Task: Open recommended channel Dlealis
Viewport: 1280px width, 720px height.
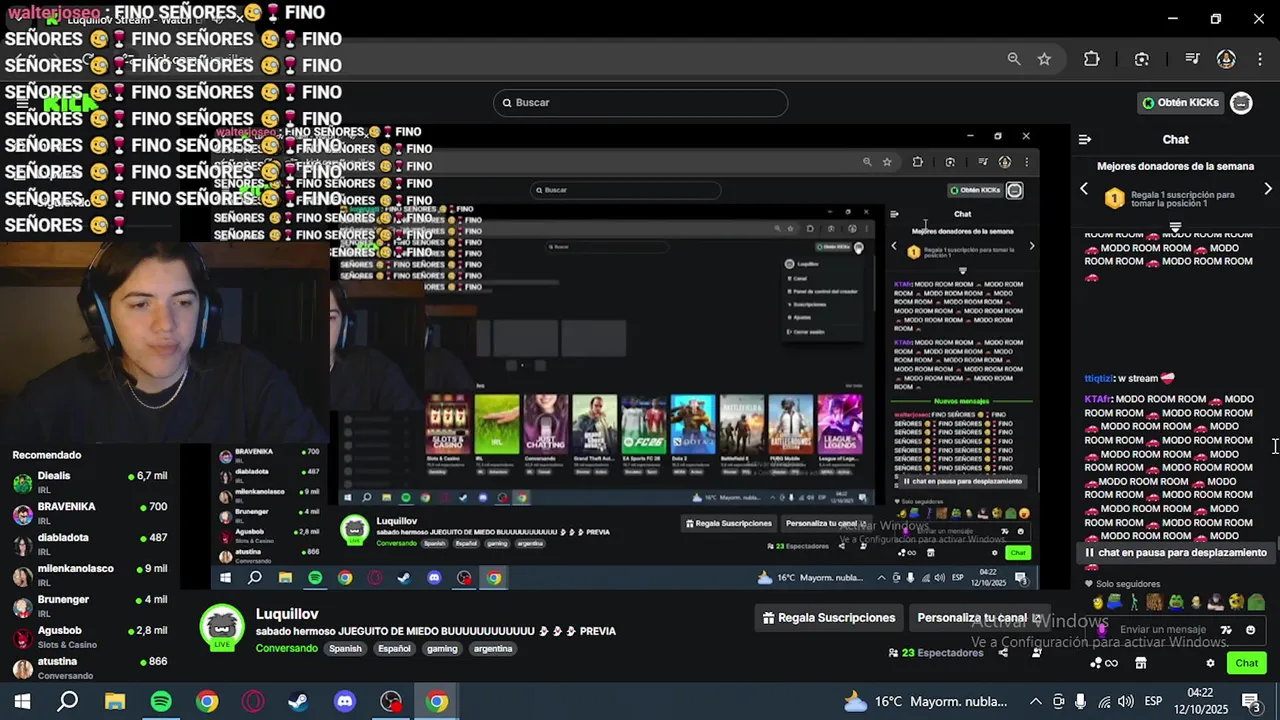Action: pyautogui.click(x=90, y=482)
